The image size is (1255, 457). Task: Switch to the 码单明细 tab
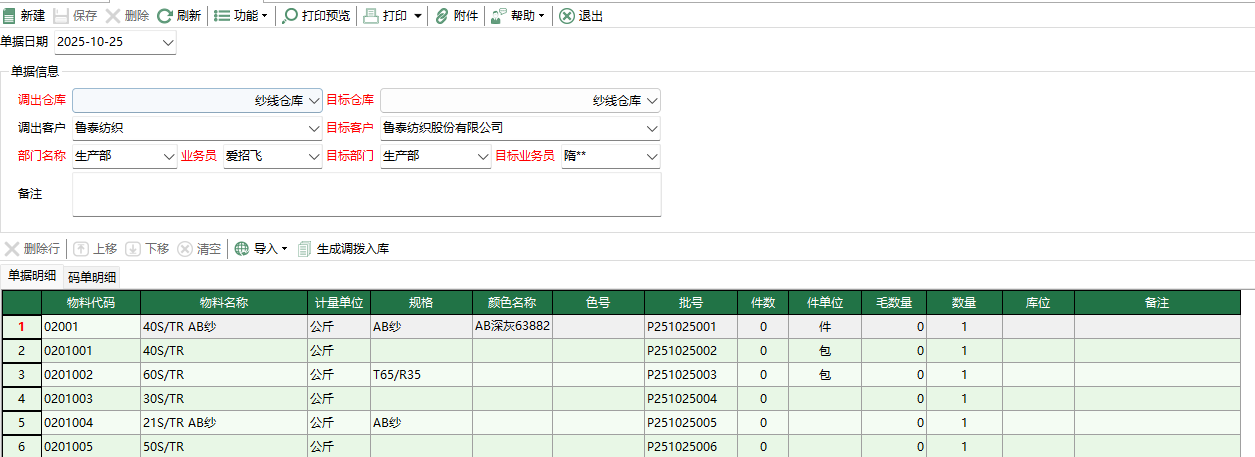[x=91, y=277]
